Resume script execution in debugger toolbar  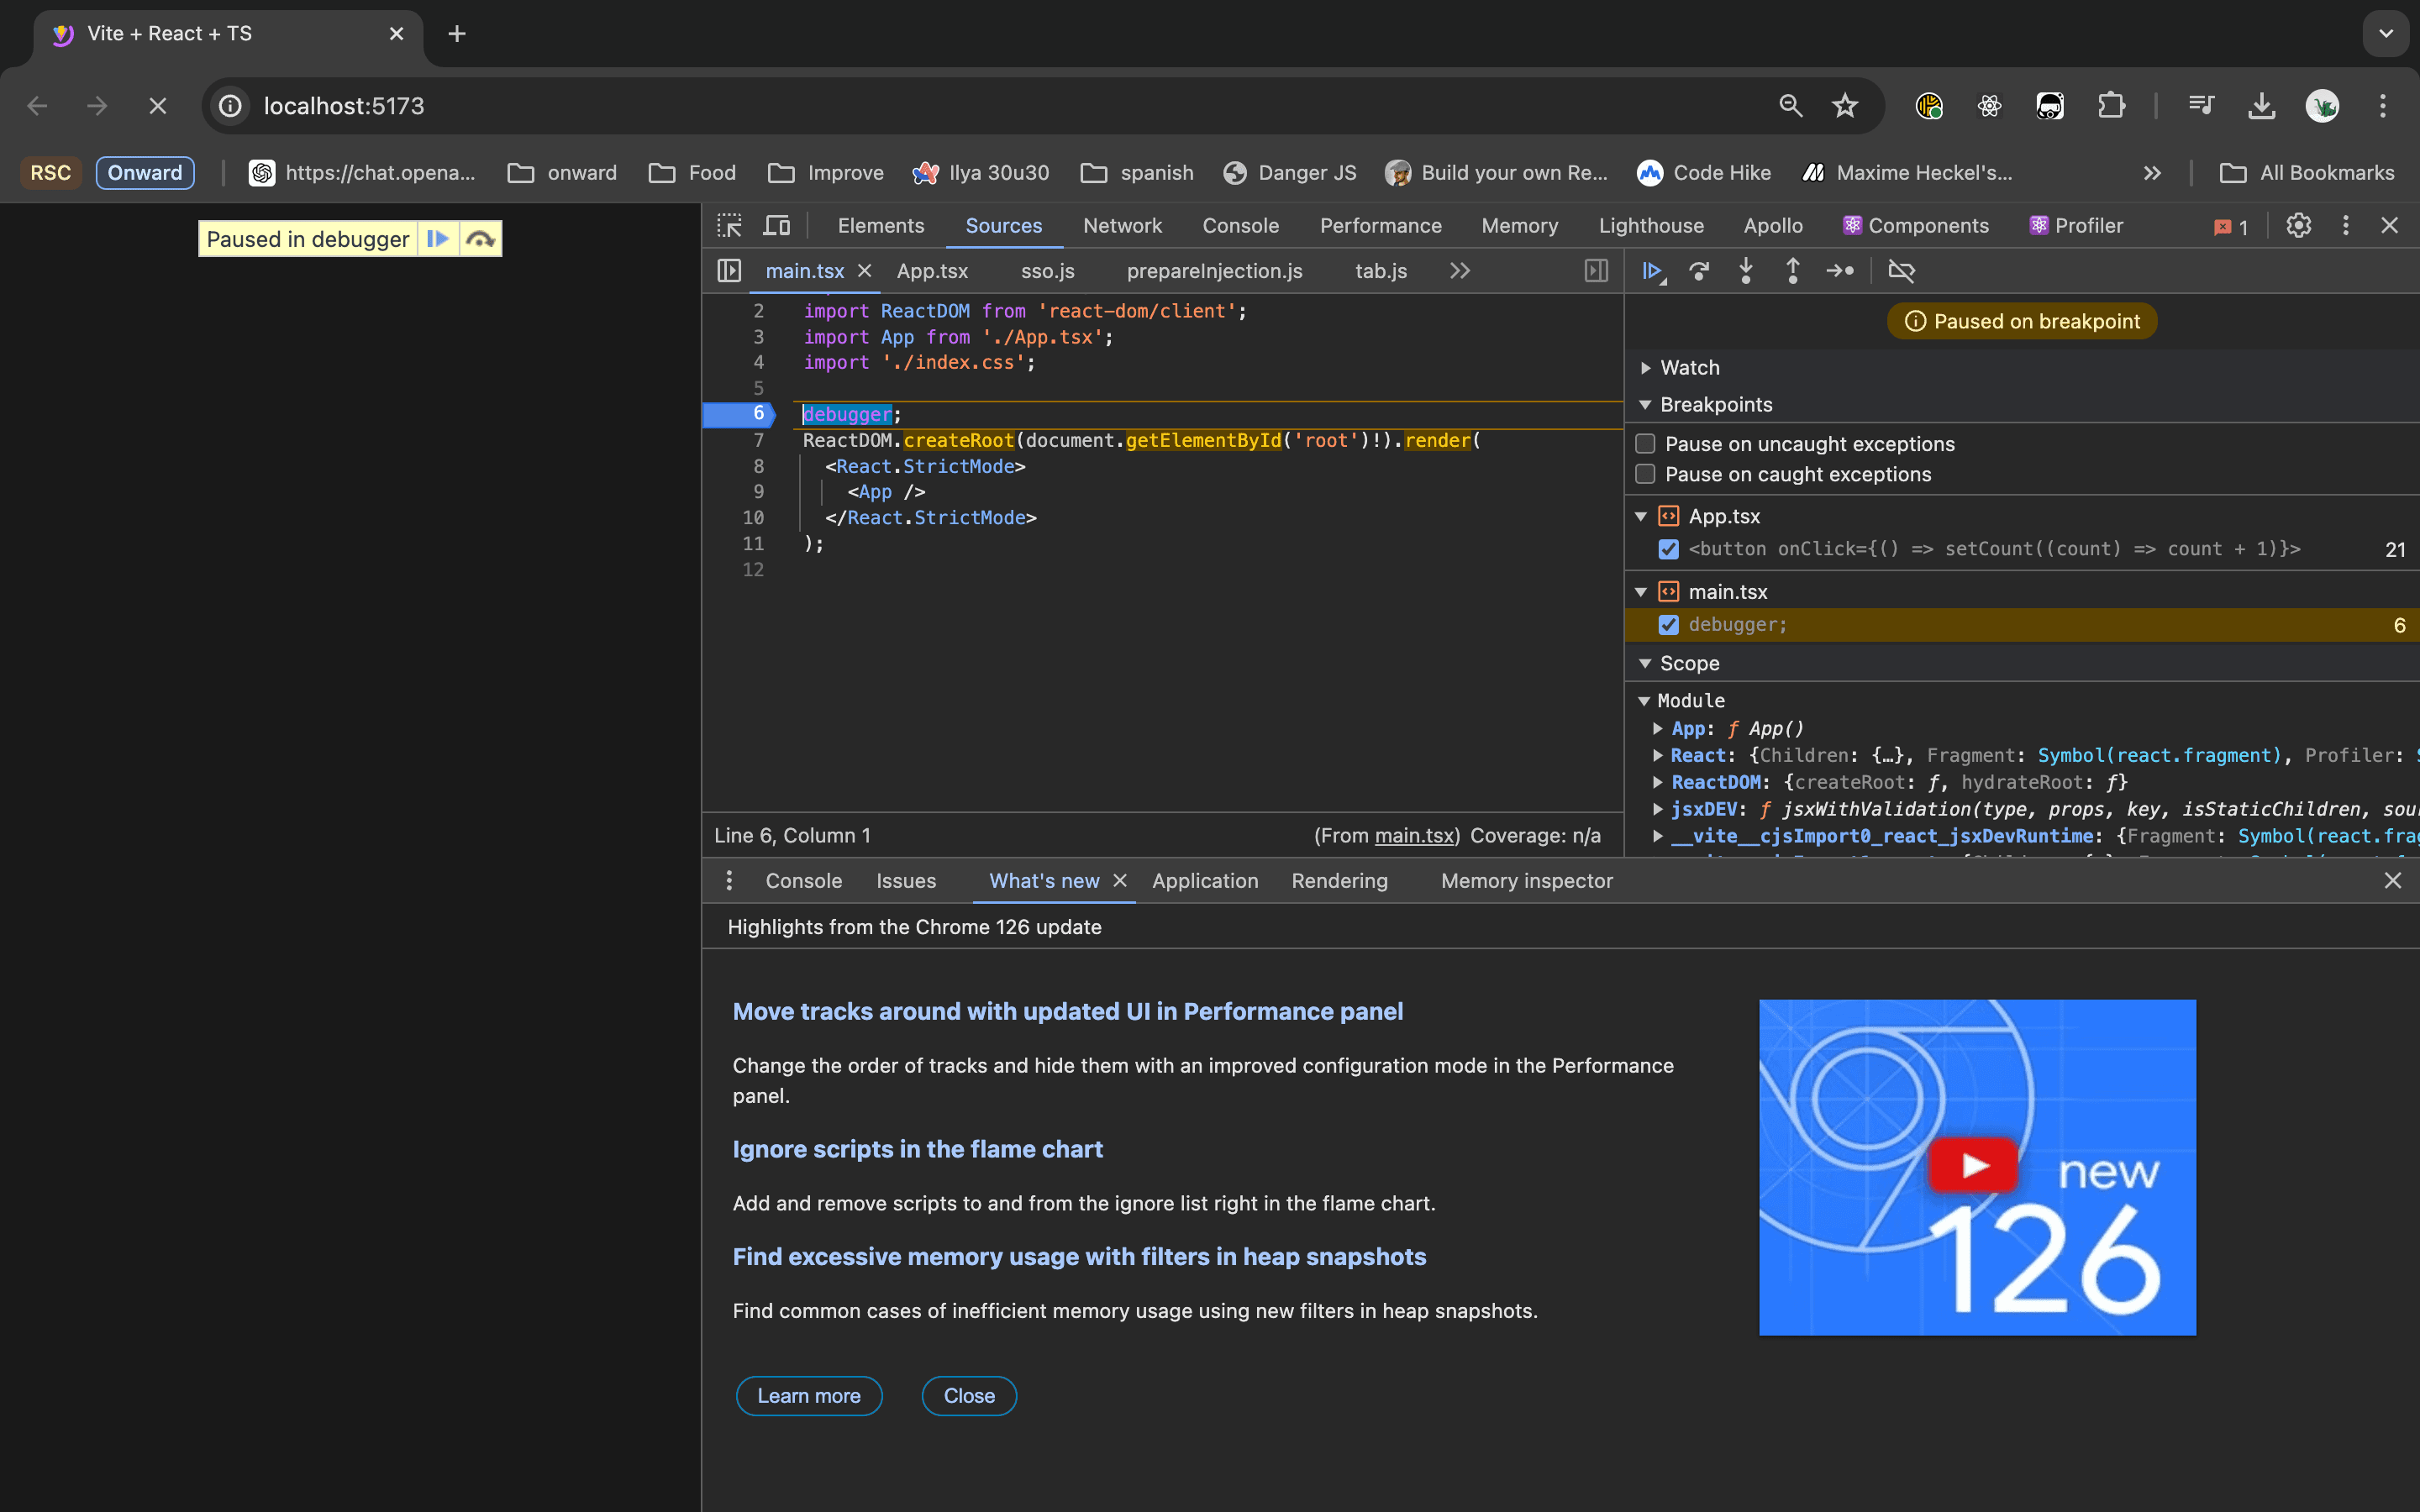point(1652,271)
